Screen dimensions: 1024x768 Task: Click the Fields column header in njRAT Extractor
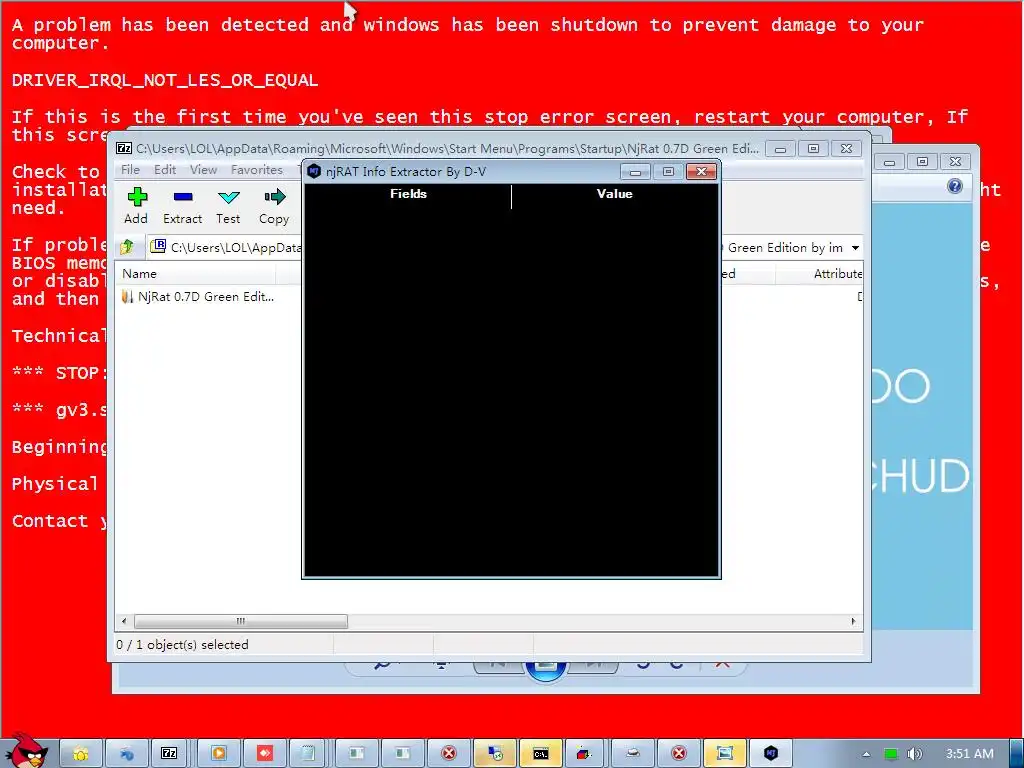408,194
